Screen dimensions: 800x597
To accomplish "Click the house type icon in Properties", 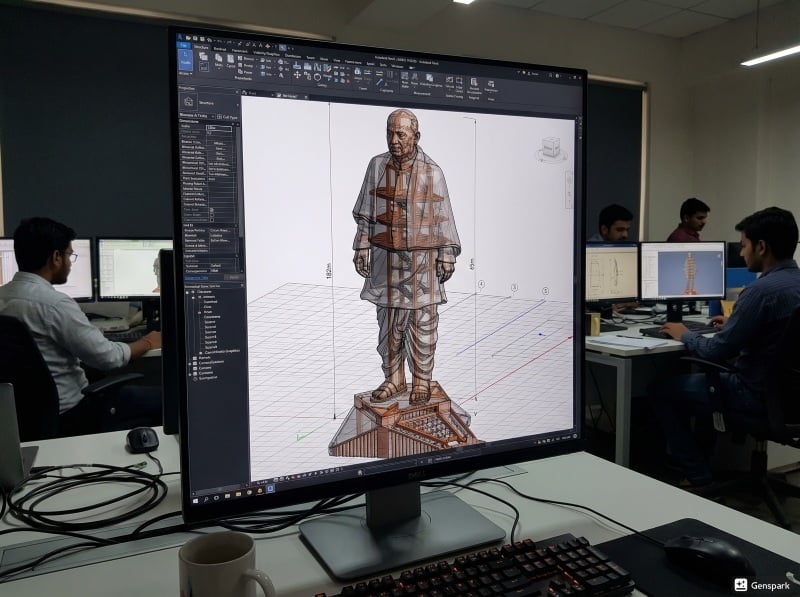I will 188,102.
